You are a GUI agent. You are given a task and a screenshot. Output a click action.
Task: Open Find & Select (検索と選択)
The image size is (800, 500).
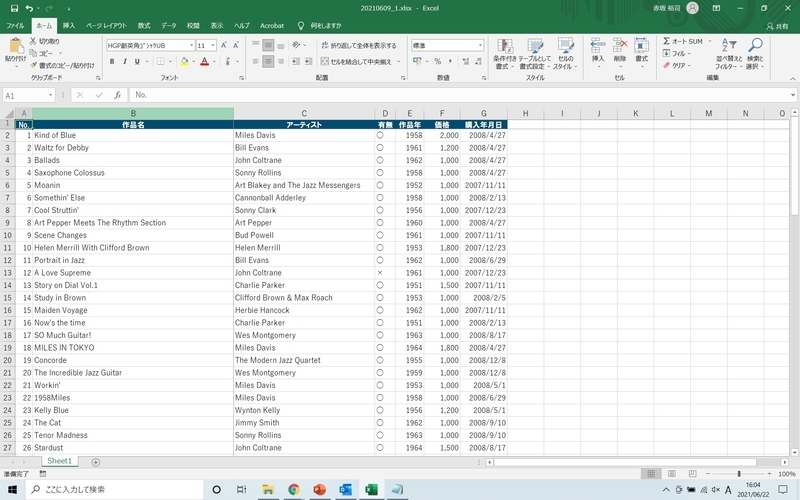pos(755,54)
